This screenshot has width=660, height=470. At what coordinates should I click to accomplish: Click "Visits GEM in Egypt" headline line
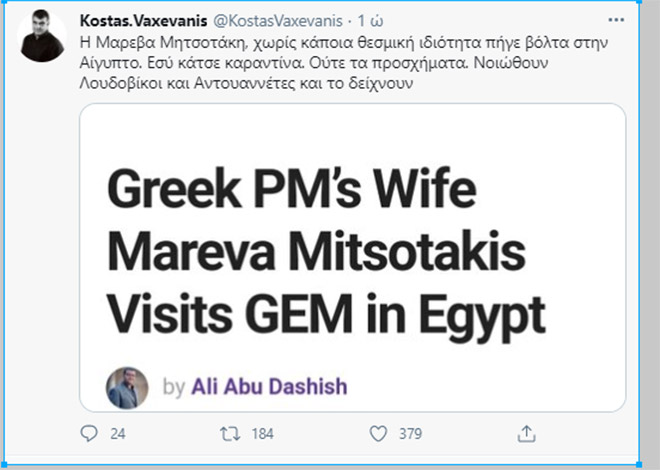[325, 314]
